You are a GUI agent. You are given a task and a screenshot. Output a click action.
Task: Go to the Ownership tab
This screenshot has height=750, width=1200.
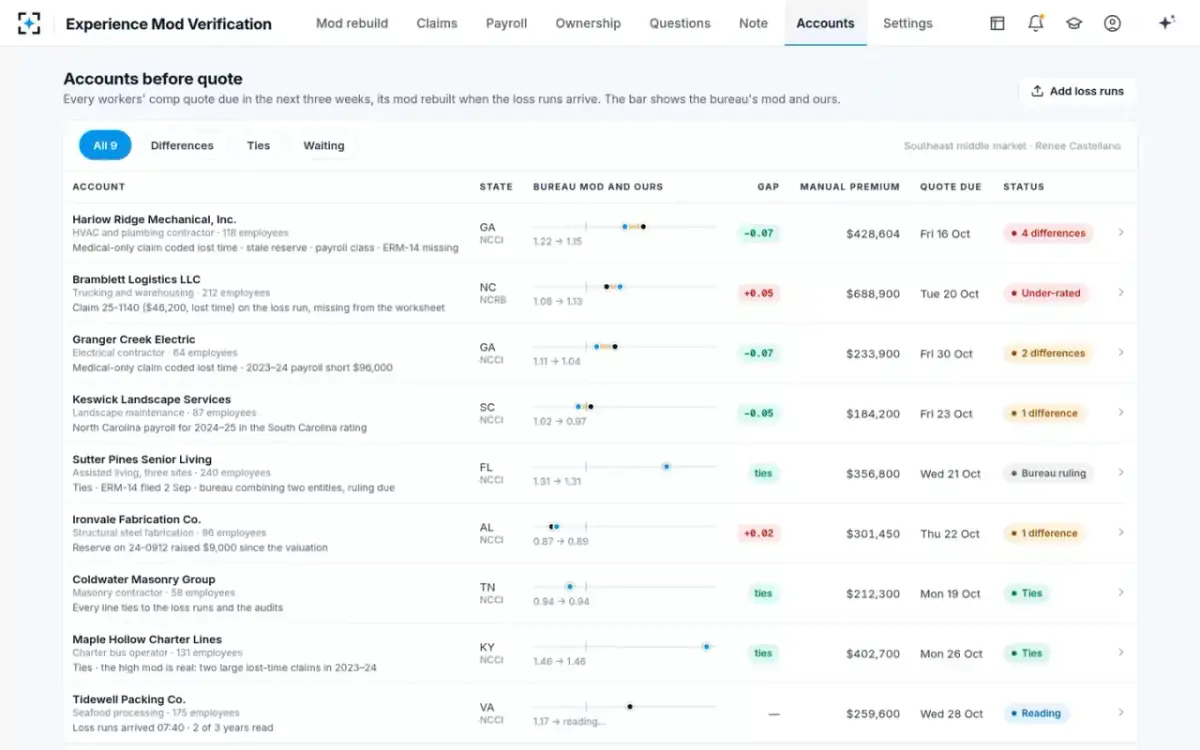click(x=588, y=23)
